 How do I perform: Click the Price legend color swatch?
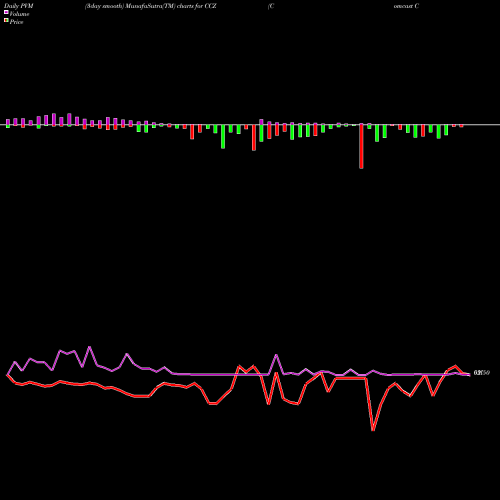(6, 21)
